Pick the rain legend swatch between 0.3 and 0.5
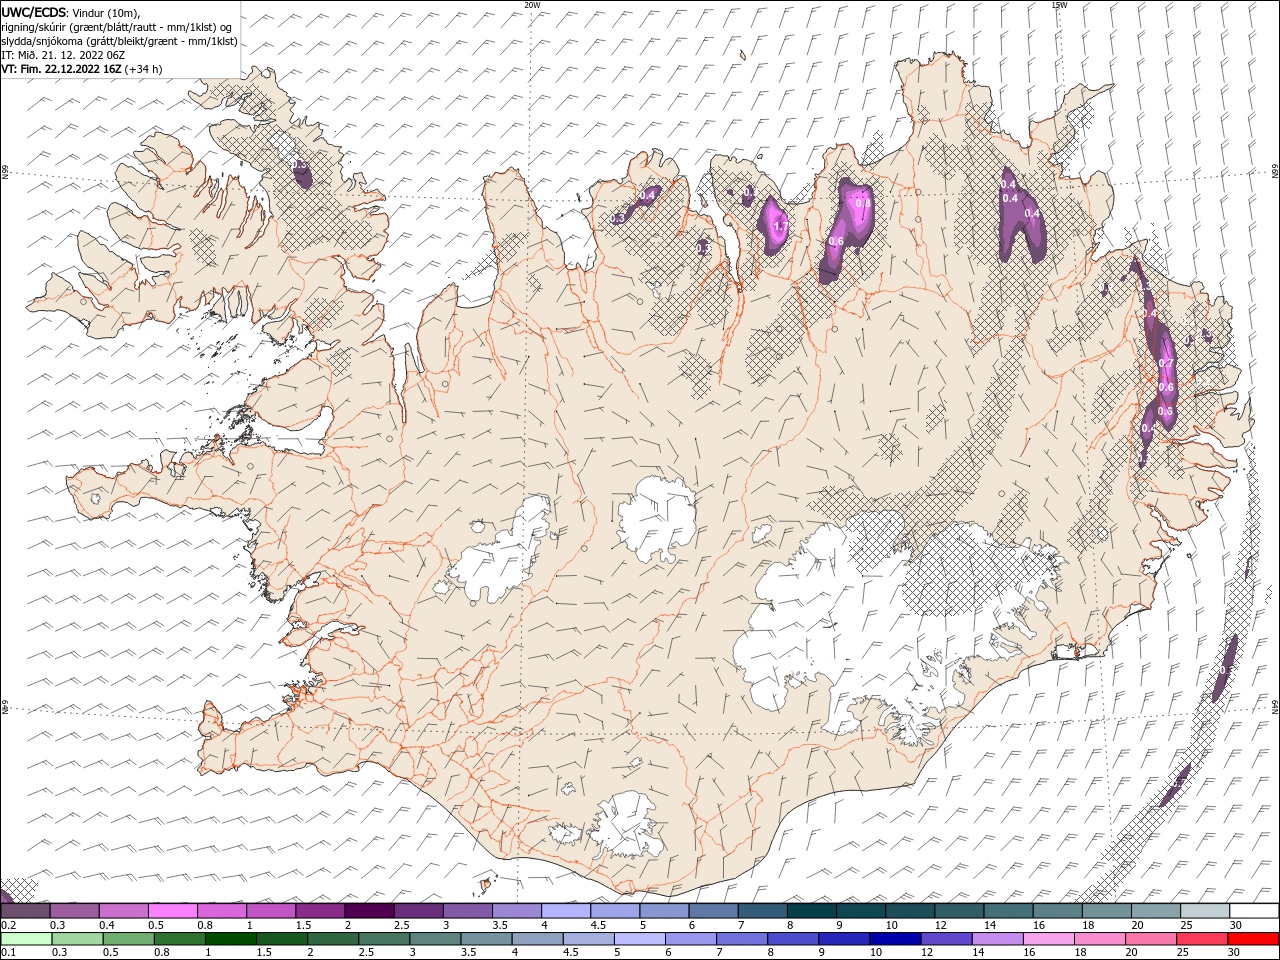Image resolution: width=1280 pixels, height=960 pixels. 77,939
